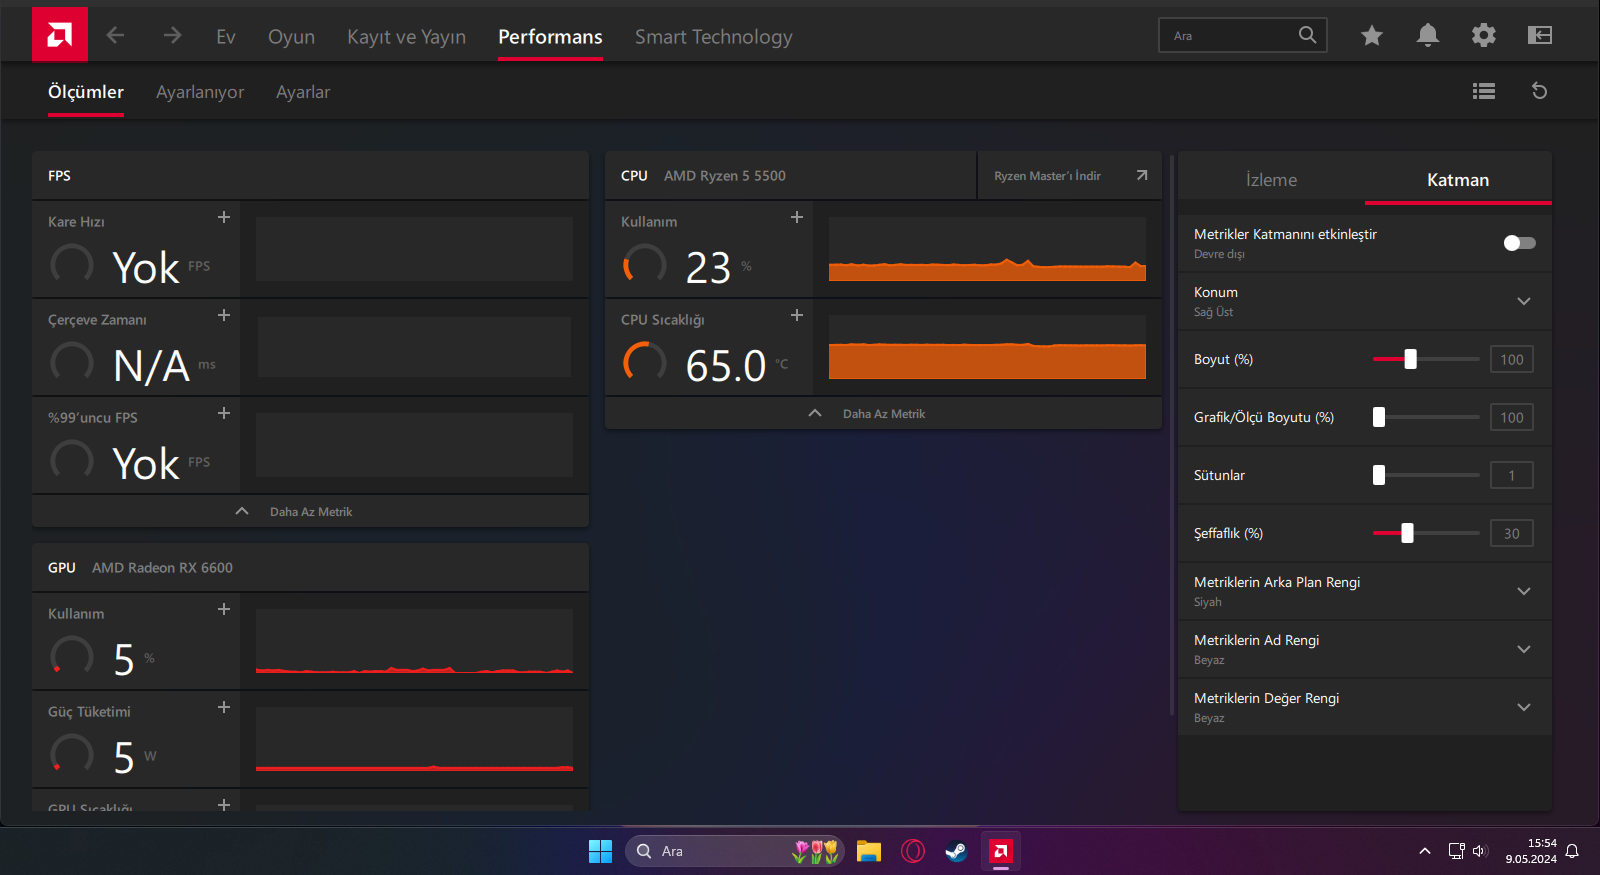Viewport: 1600px width, 875px height.
Task: Enable the Metrikler Katmanı toggle
Action: click(1520, 243)
